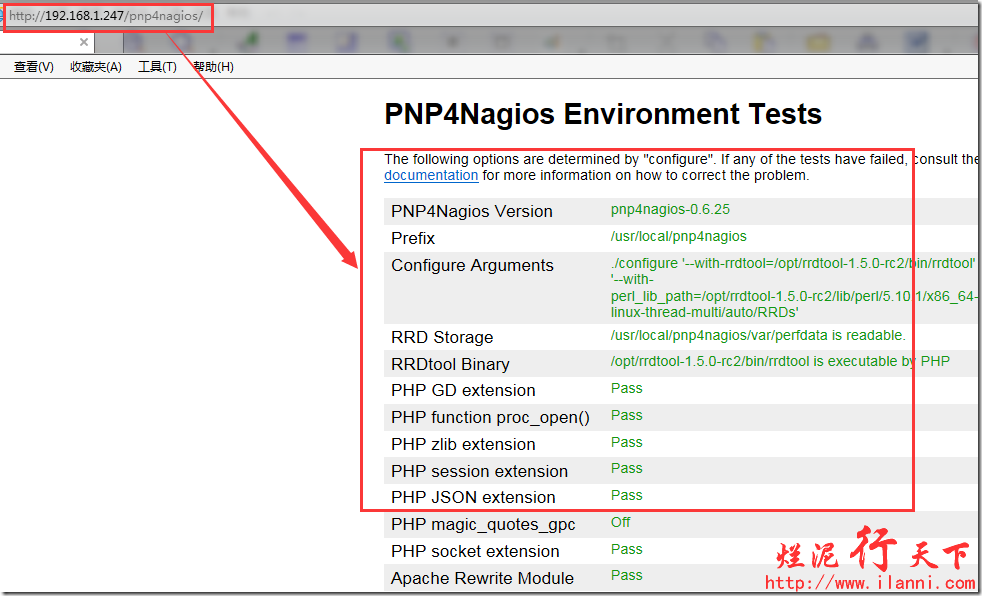Click the Configure Arguments row label
This screenshot has height=596, width=982.
click(472, 265)
